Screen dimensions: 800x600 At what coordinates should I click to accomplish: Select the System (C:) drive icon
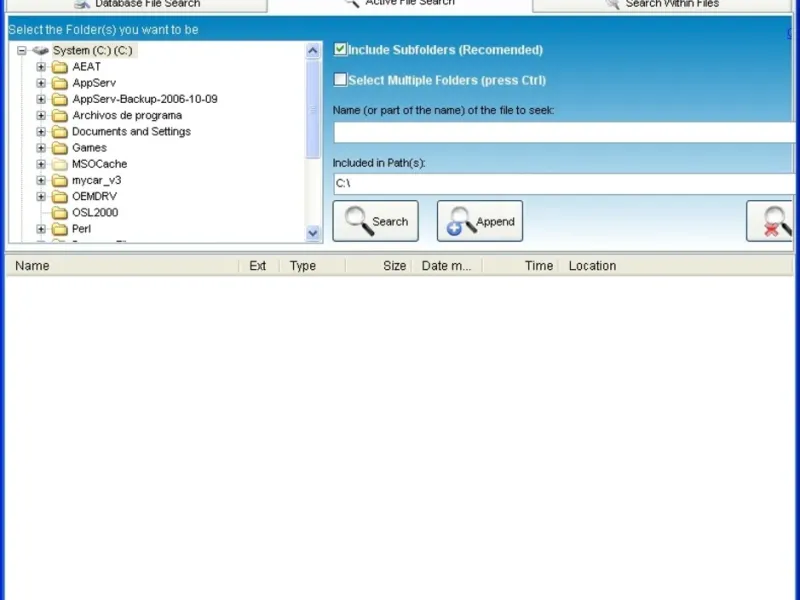pyautogui.click(x=40, y=51)
